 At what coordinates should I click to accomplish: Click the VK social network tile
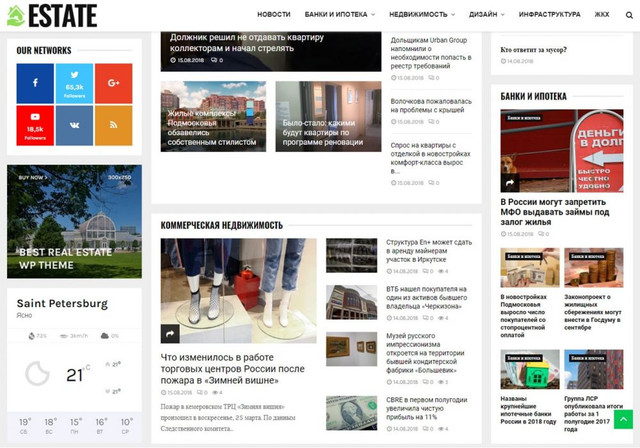coord(74,124)
